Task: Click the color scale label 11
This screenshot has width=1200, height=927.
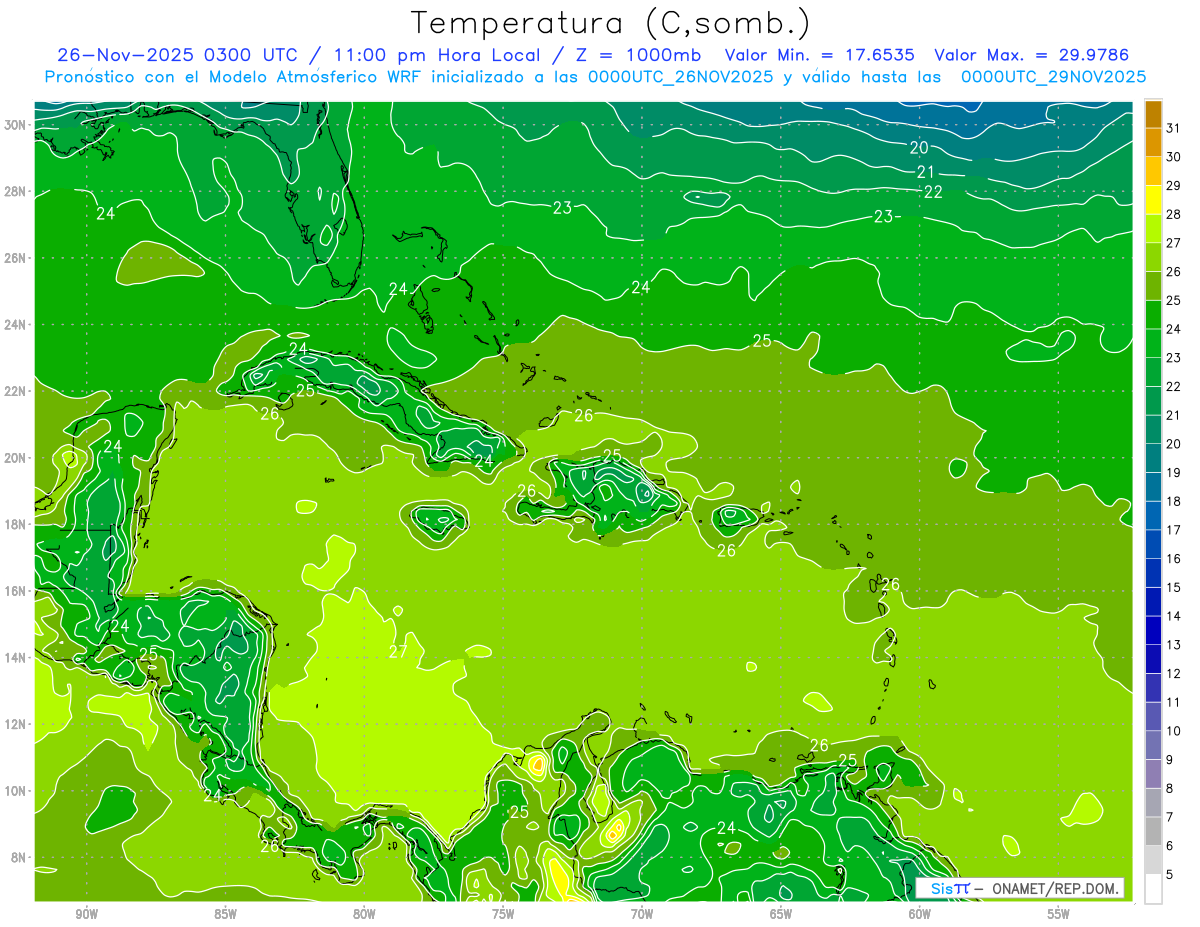Action: [x=1174, y=702]
